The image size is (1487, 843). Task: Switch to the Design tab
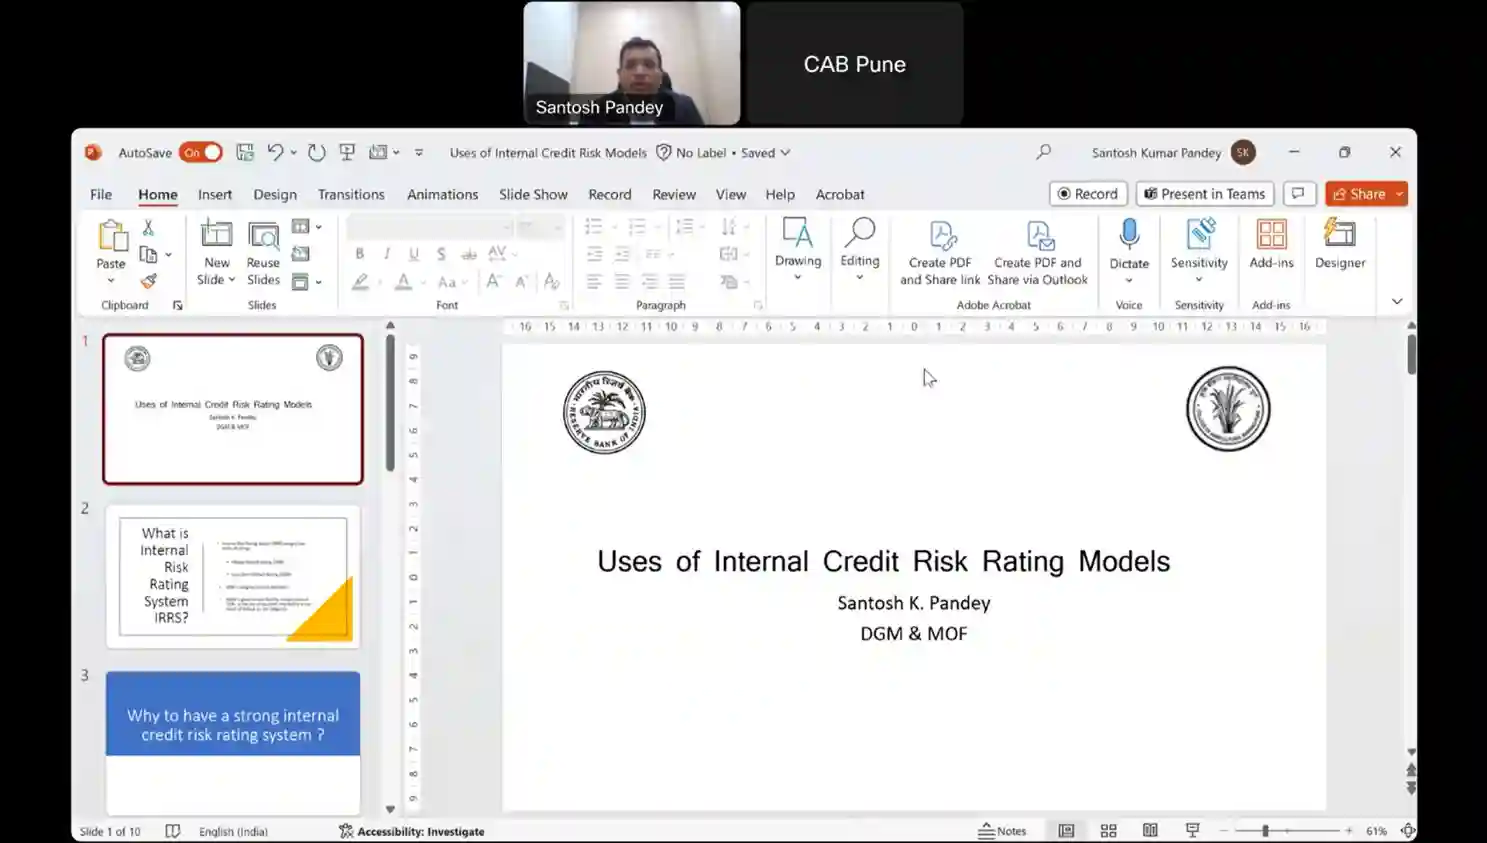[x=275, y=194]
